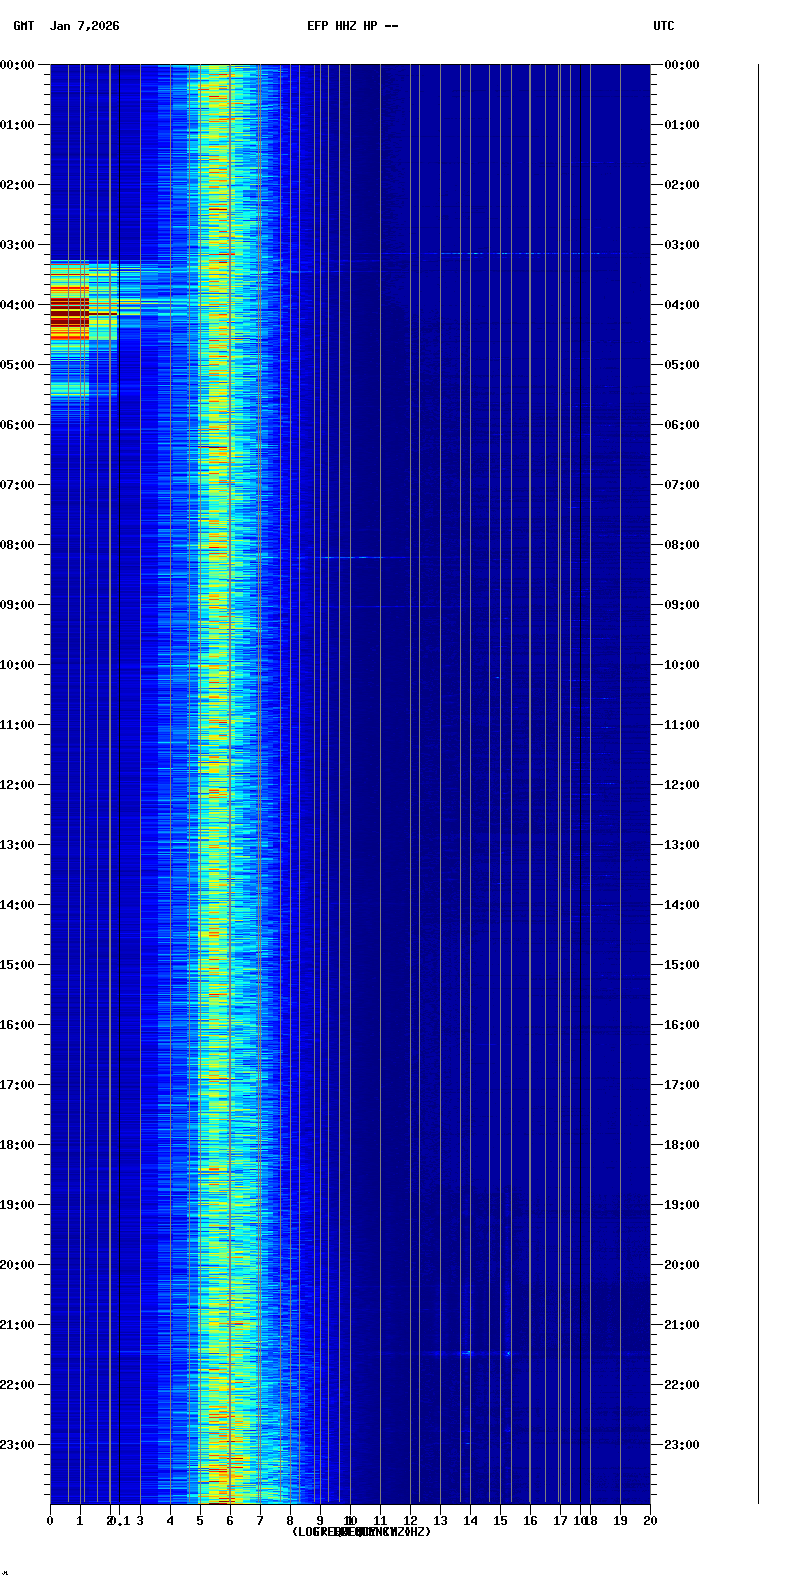The height and width of the screenshot is (1584, 802).
Task: Click the 08:00 label on the right time axis
Action: 682,545
